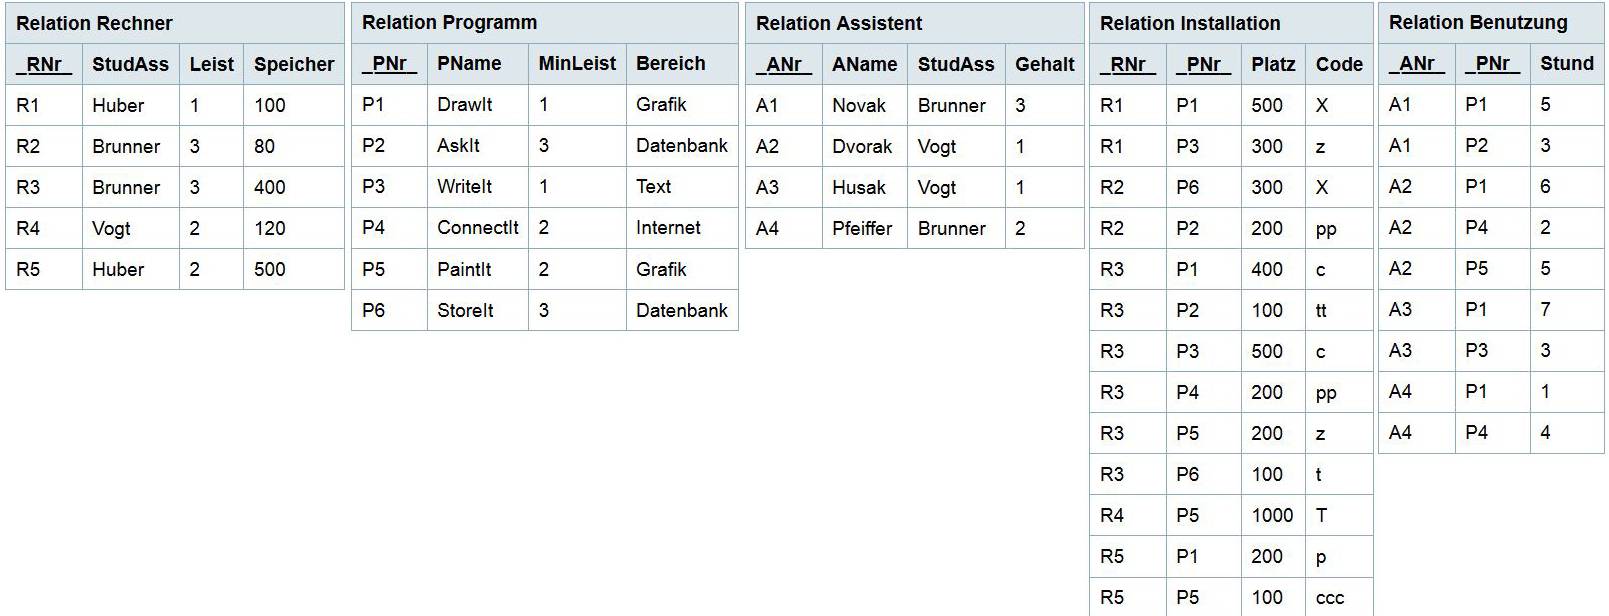Select the Internet cell in Bereich column
The image size is (1609, 616).
(x=668, y=227)
